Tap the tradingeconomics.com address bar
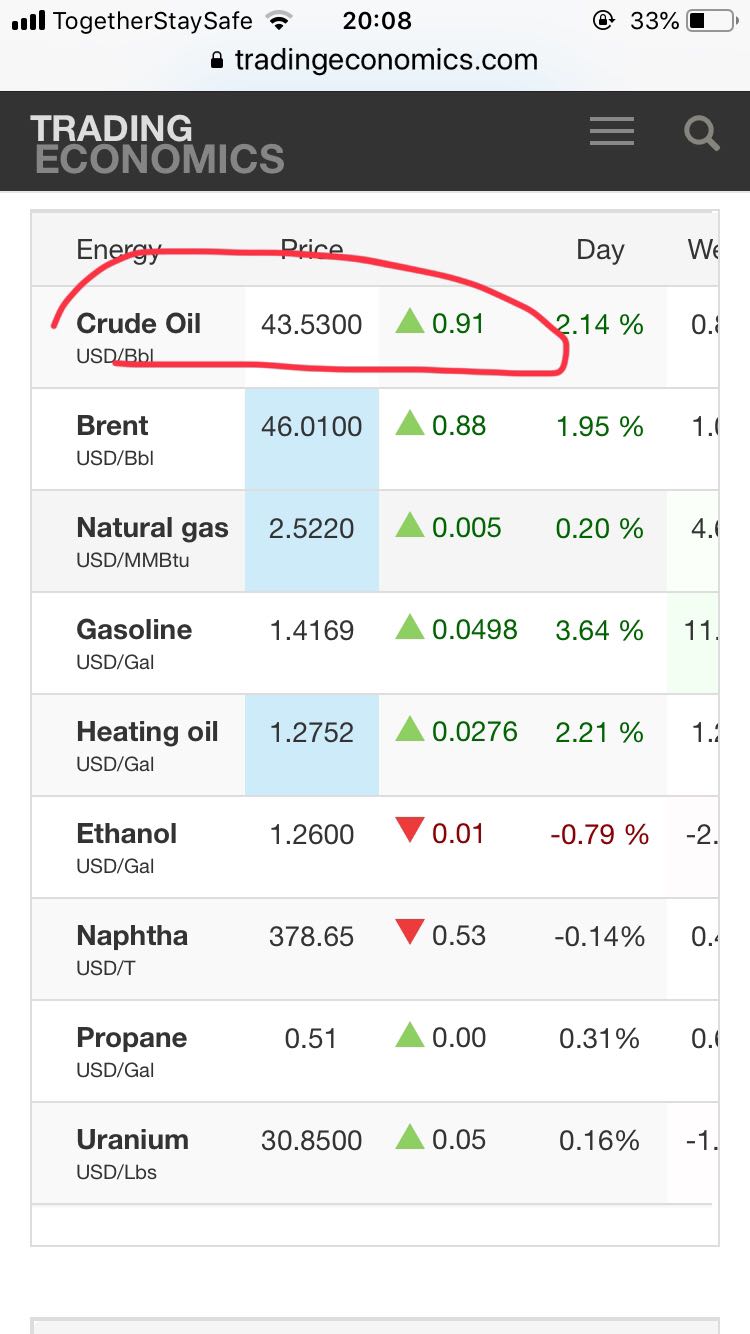 [x=385, y=60]
